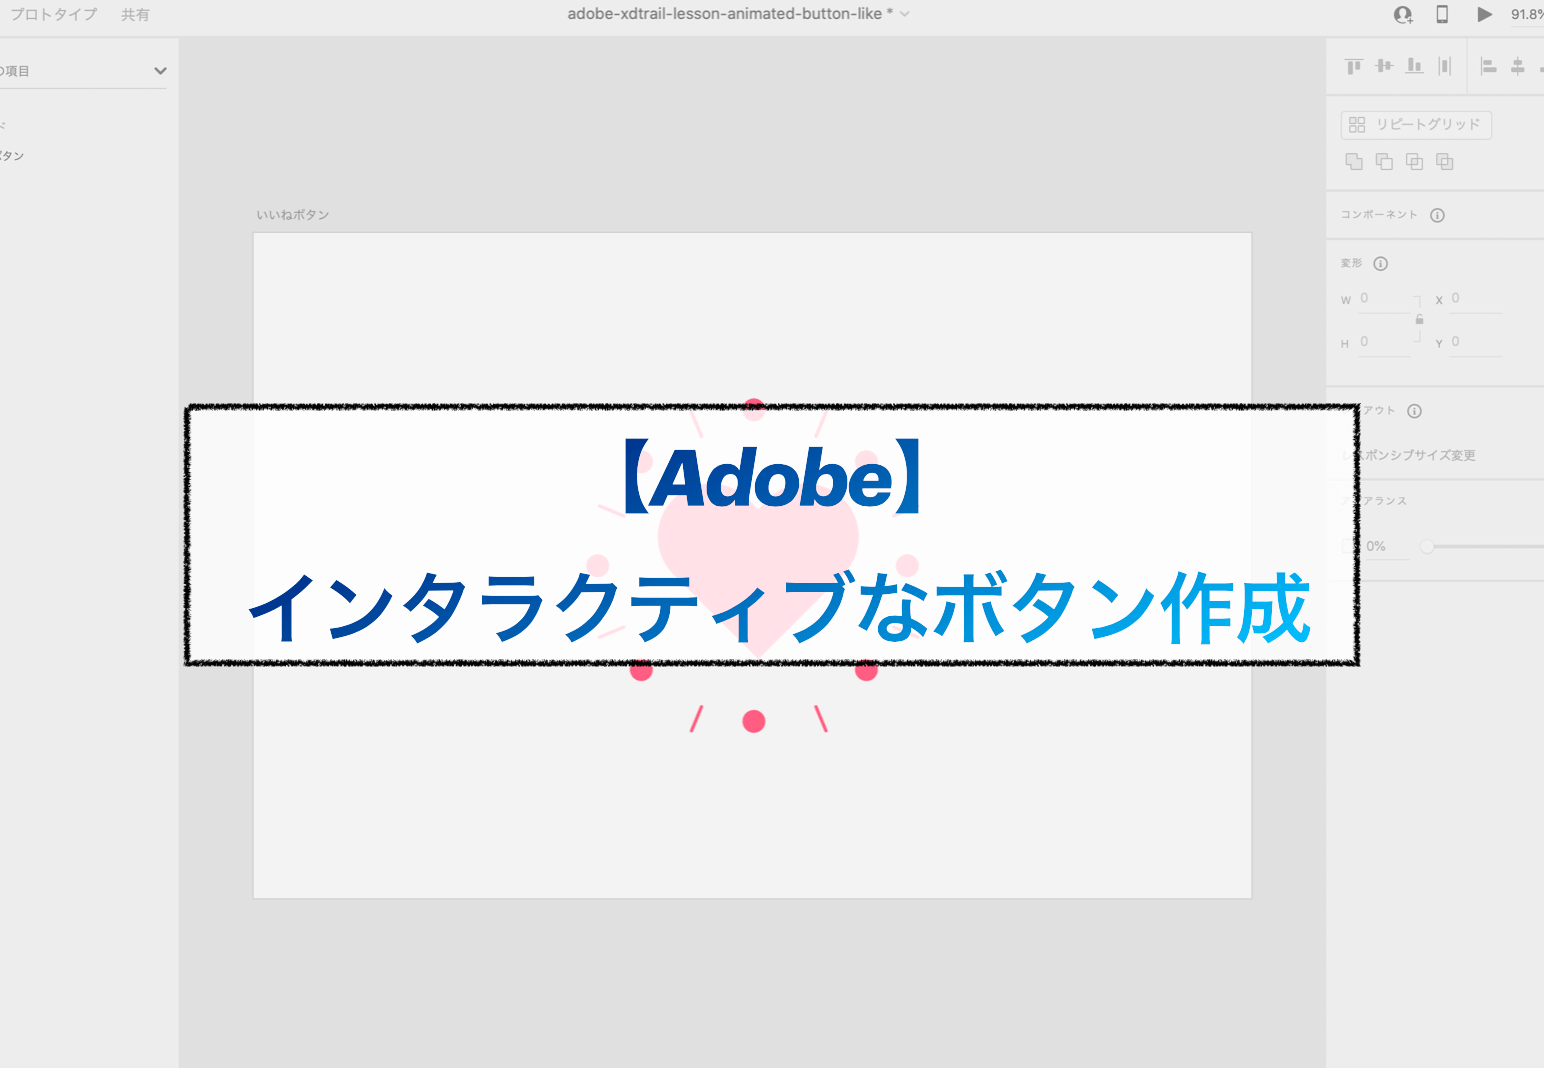Click the align middle vertically icon

pyautogui.click(x=1384, y=66)
